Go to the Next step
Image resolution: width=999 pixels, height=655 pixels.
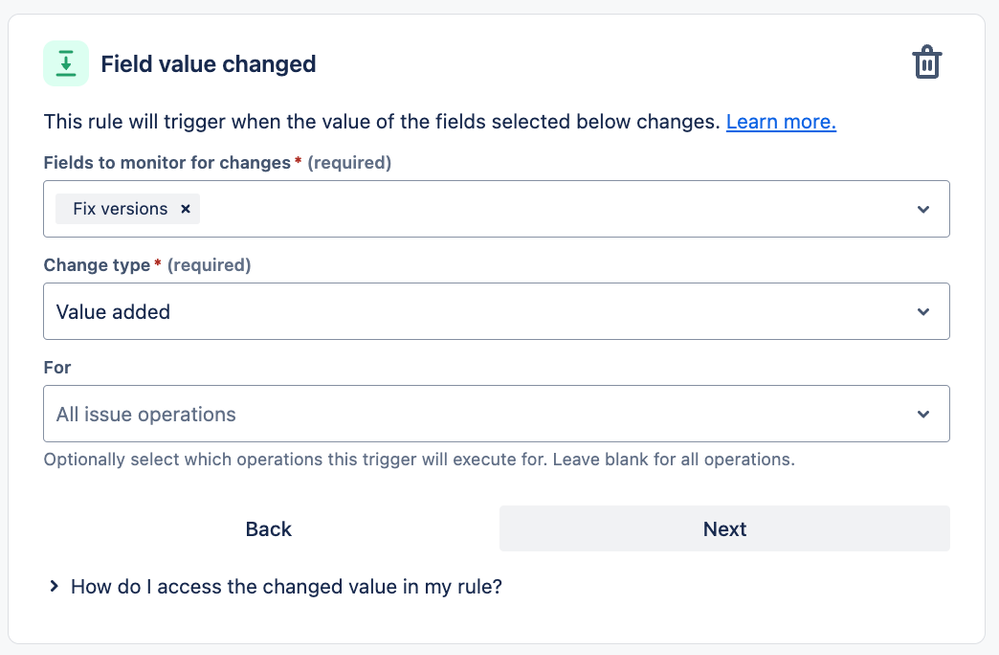pos(724,529)
